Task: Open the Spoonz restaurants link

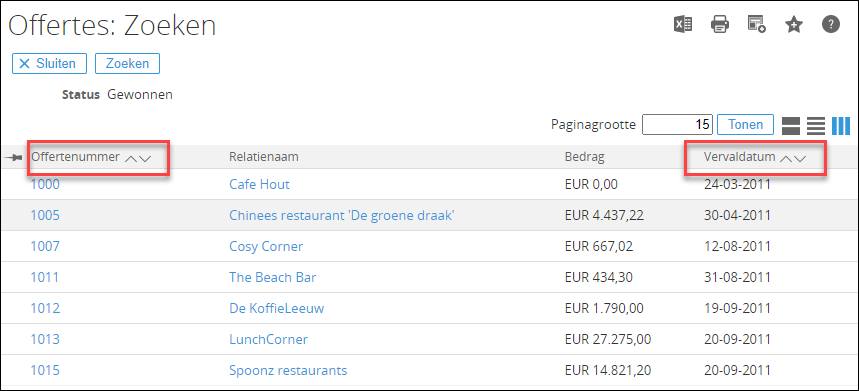Action: [x=288, y=371]
